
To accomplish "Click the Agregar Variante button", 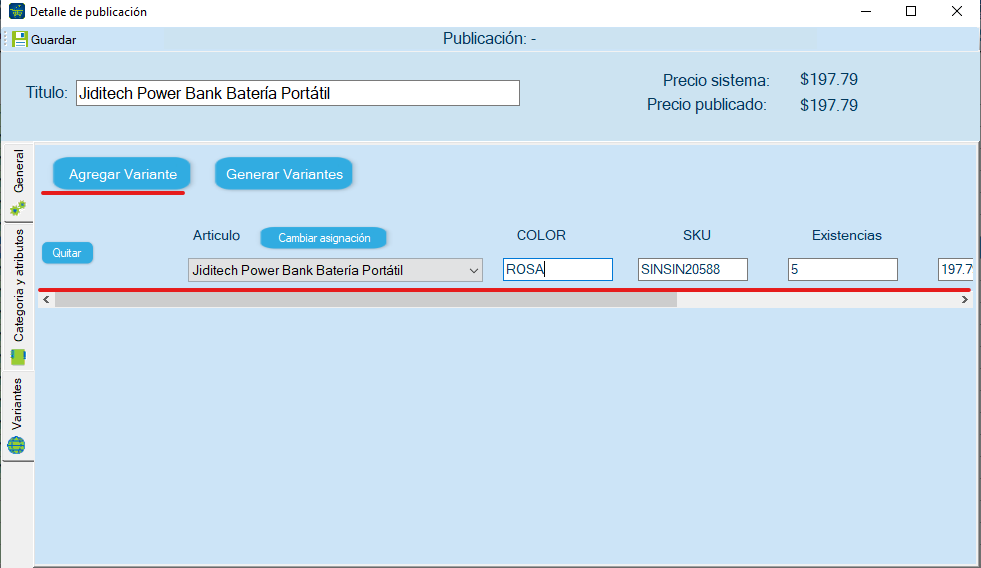I will (x=122, y=174).
